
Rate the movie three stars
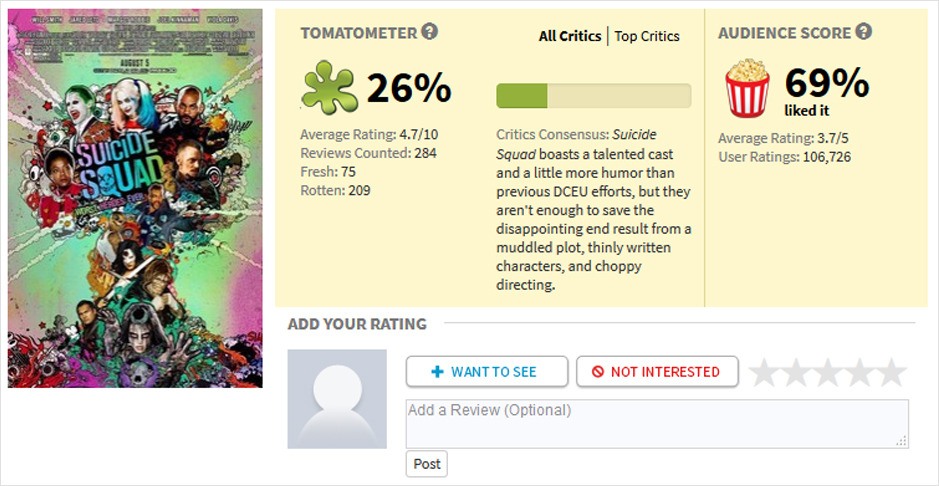(x=827, y=372)
